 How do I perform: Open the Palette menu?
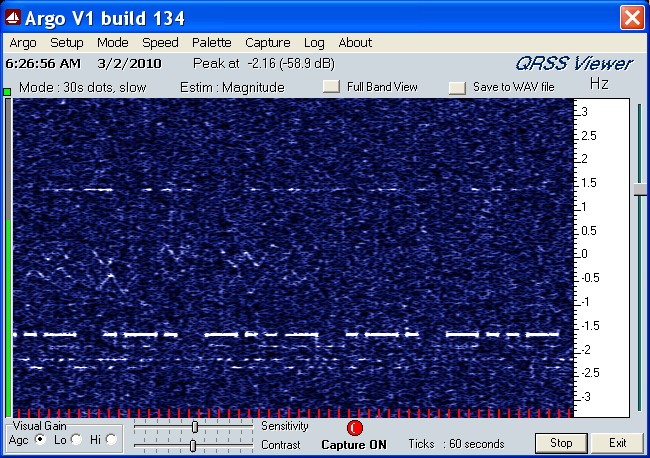click(212, 43)
